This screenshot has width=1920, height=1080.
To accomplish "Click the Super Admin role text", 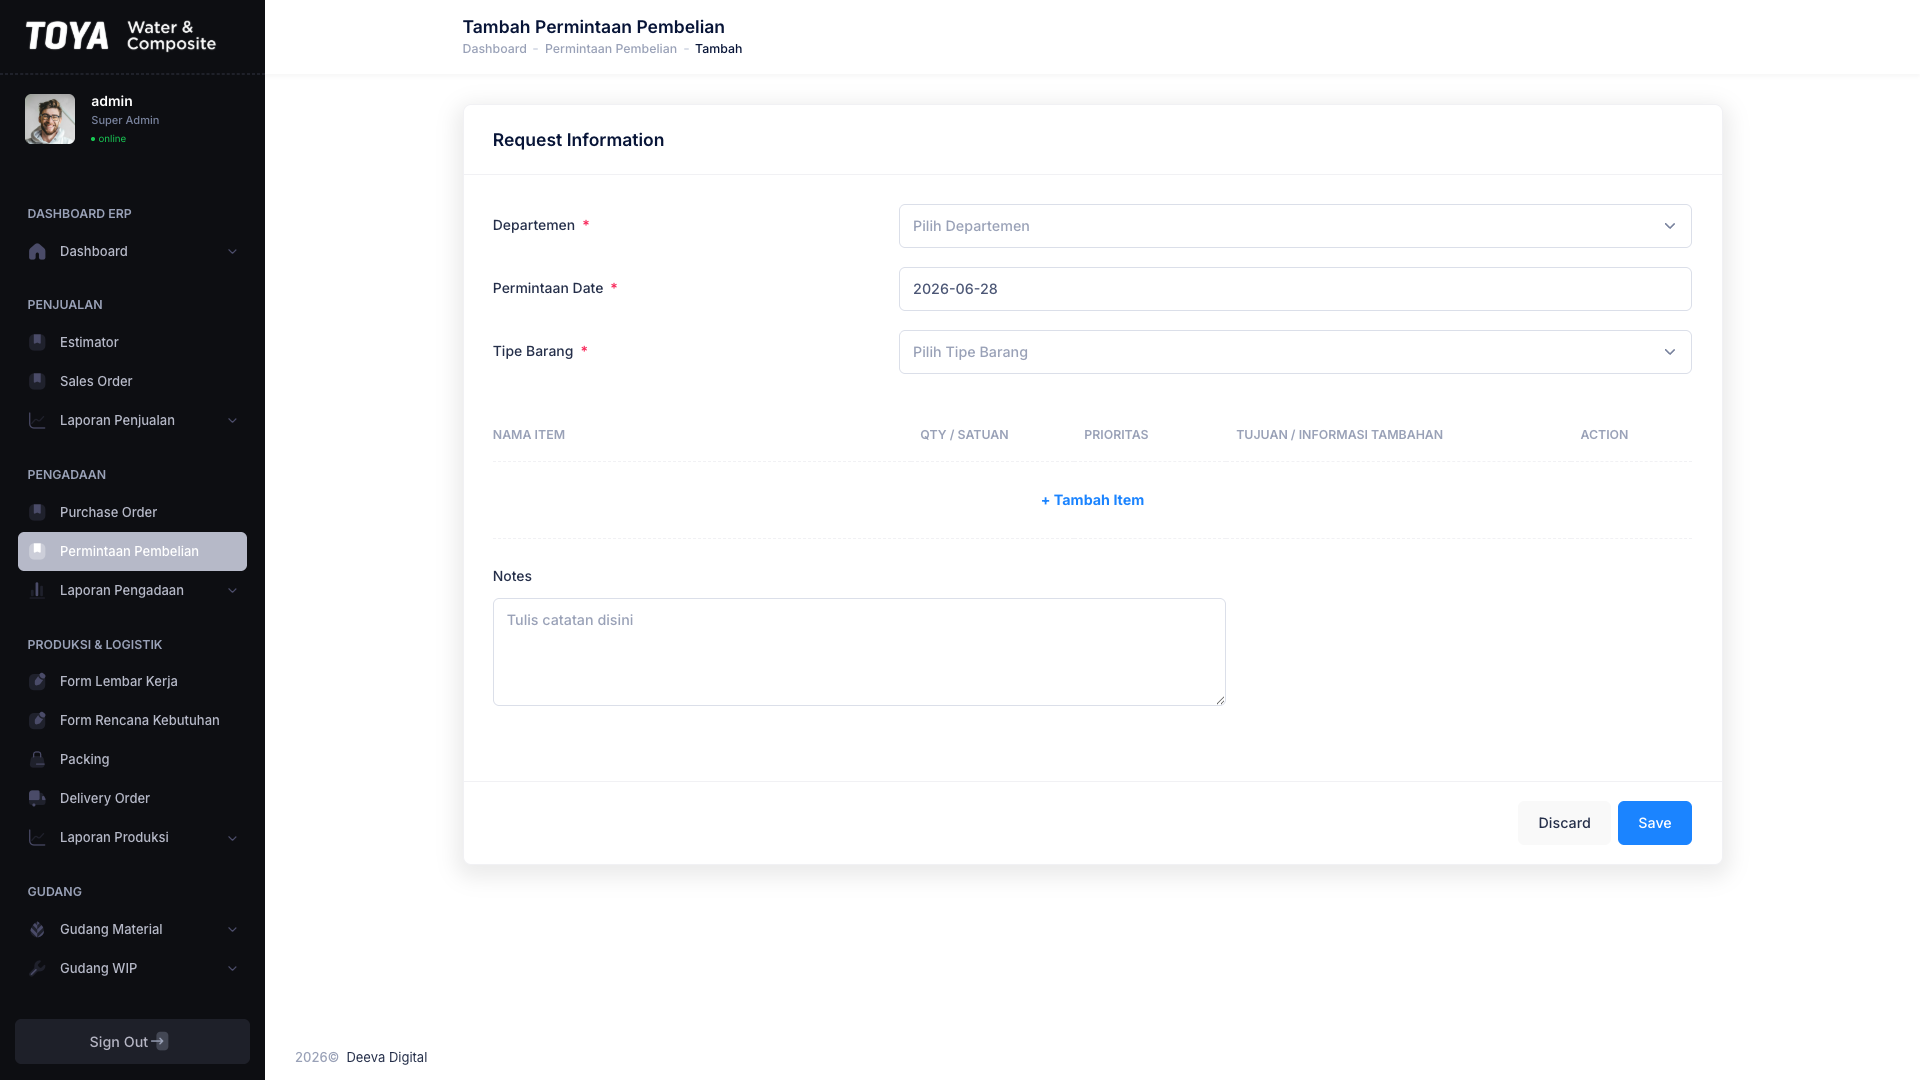I will [x=125, y=120].
